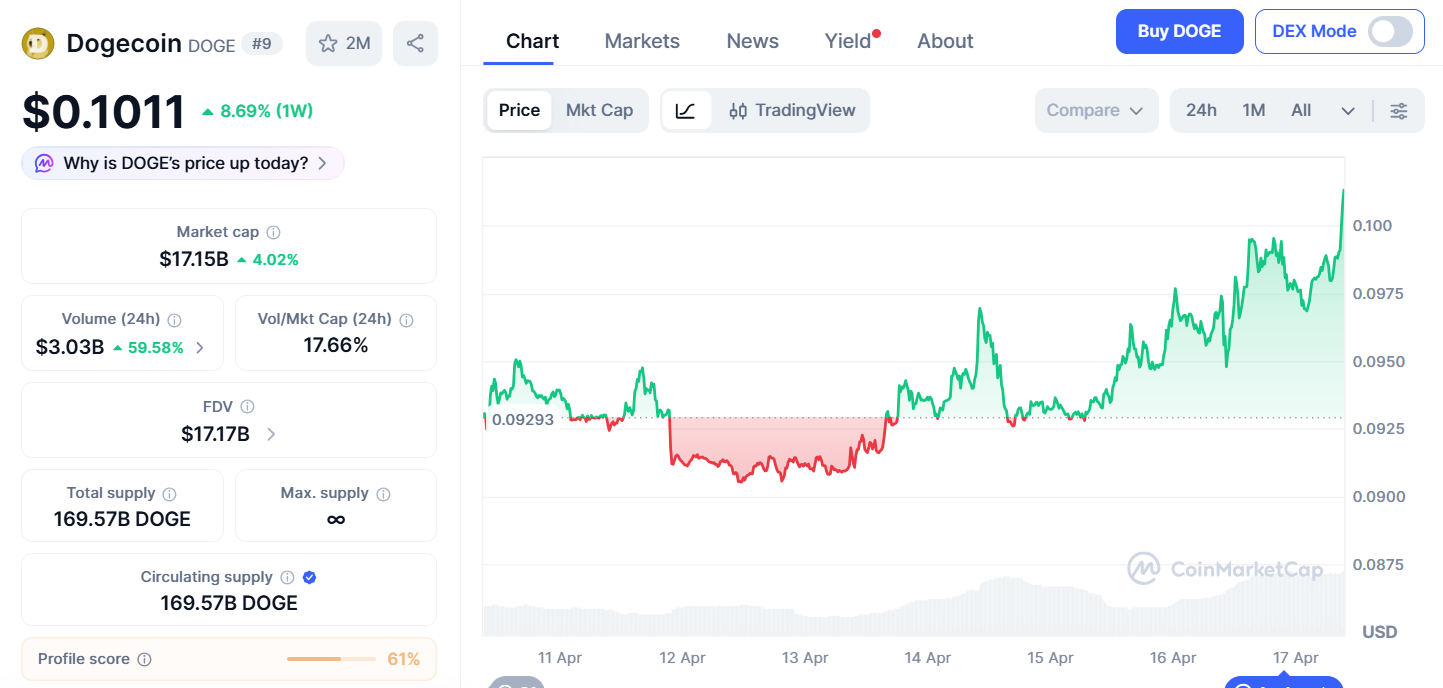Click the 8.69% (1W) price change
The width and height of the screenshot is (1443, 688).
[258, 111]
